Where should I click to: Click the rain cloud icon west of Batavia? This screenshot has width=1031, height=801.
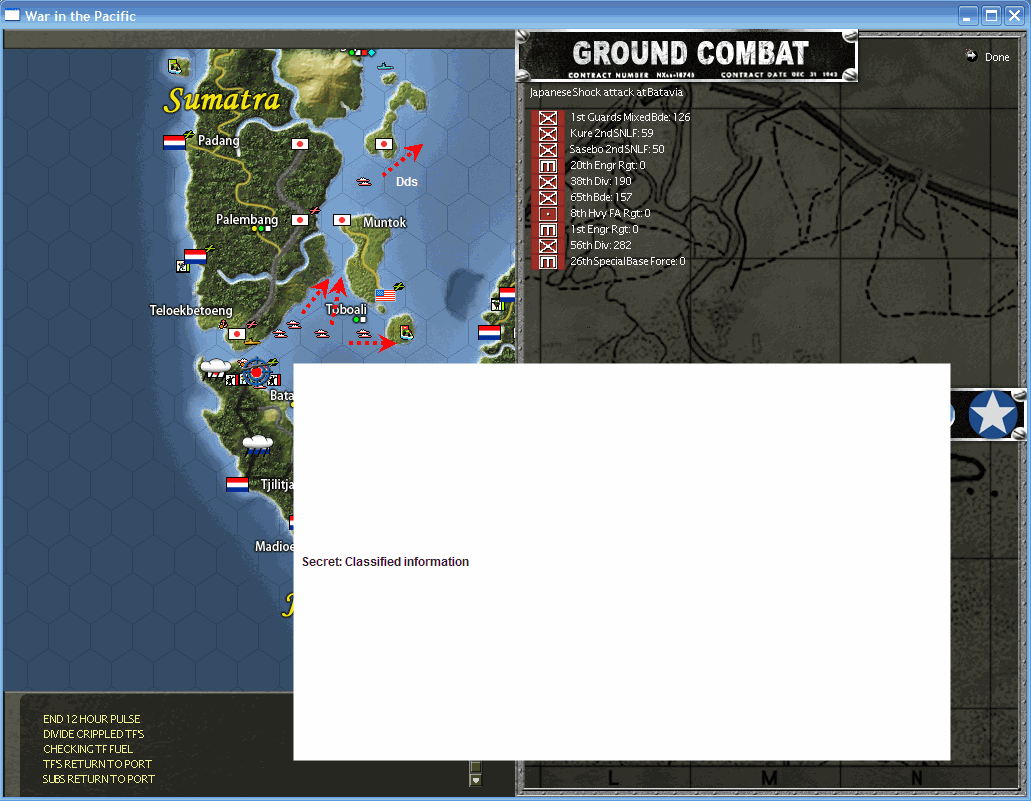click(216, 368)
